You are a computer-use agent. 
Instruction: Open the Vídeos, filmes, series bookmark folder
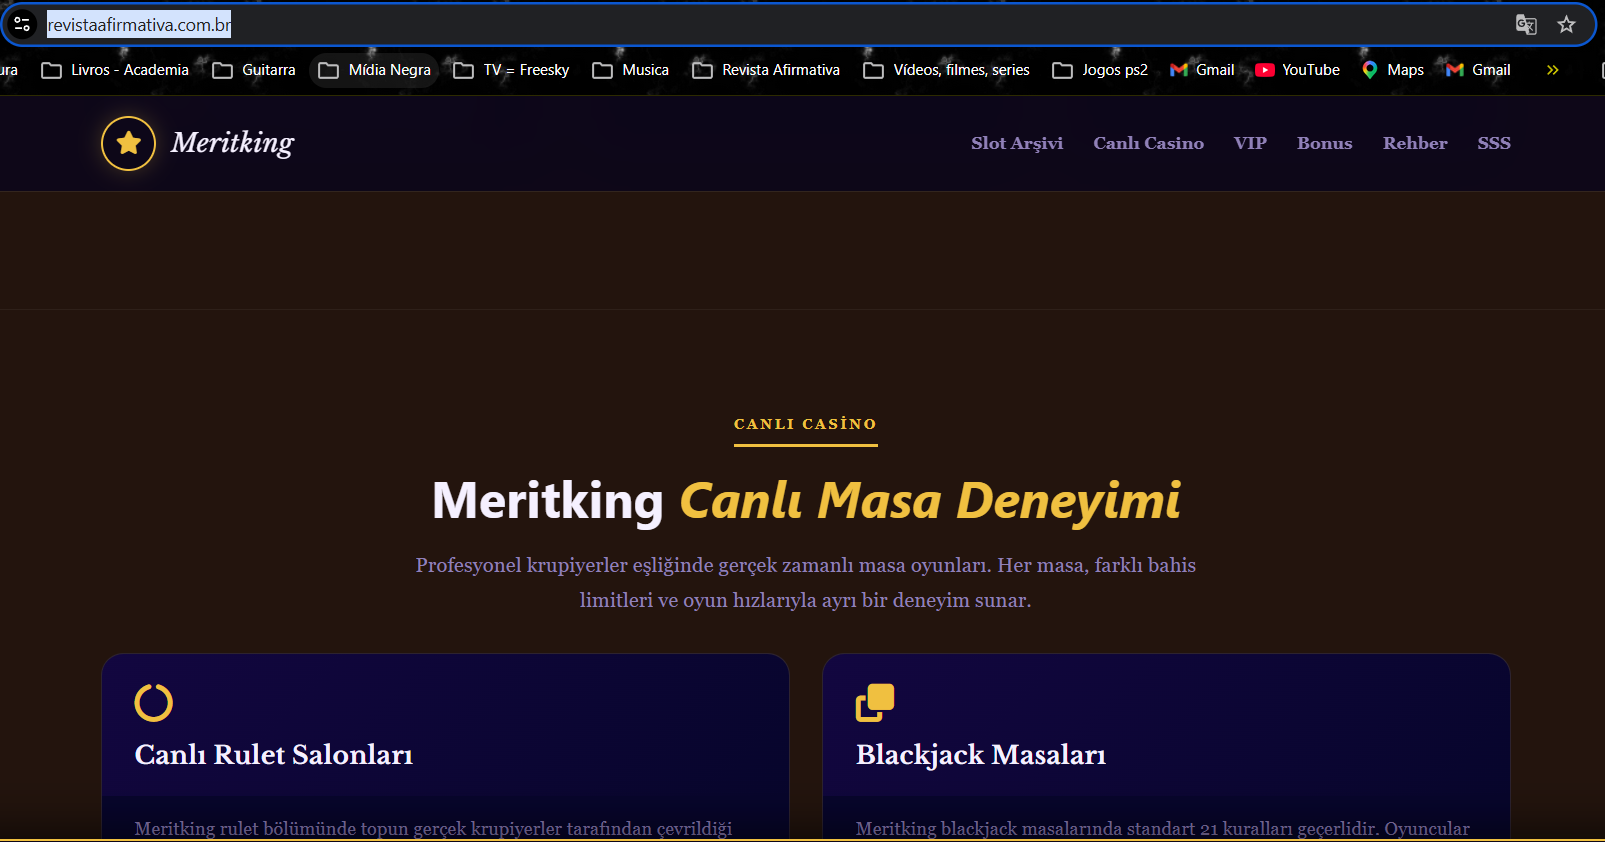tap(947, 70)
